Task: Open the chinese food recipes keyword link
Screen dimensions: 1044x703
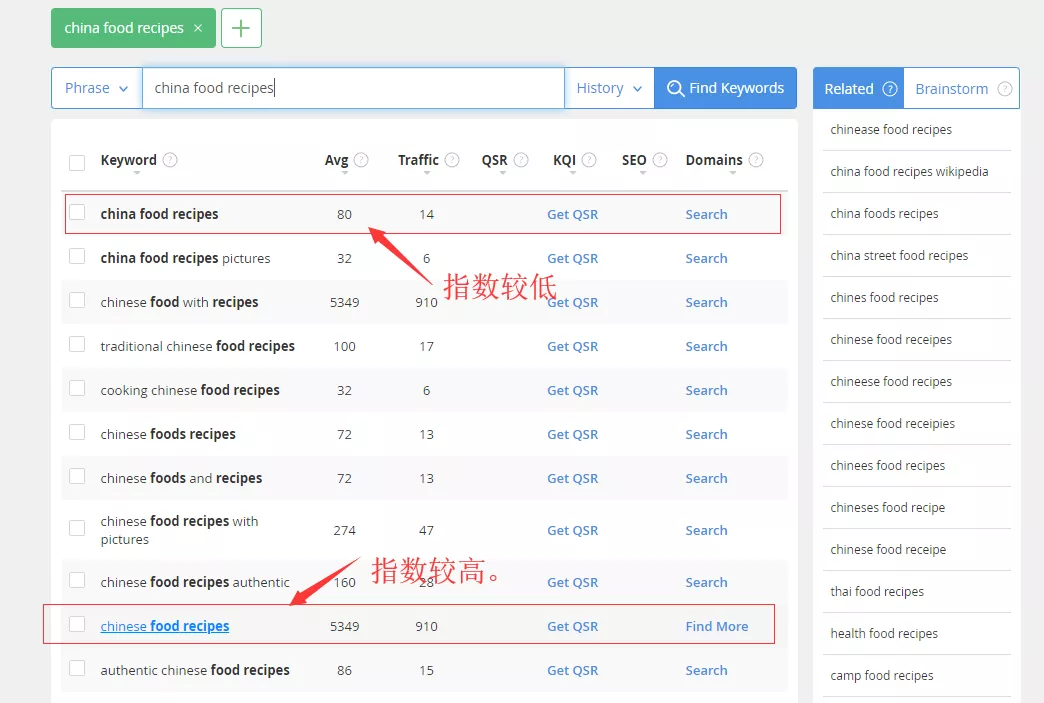Action: (x=165, y=626)
